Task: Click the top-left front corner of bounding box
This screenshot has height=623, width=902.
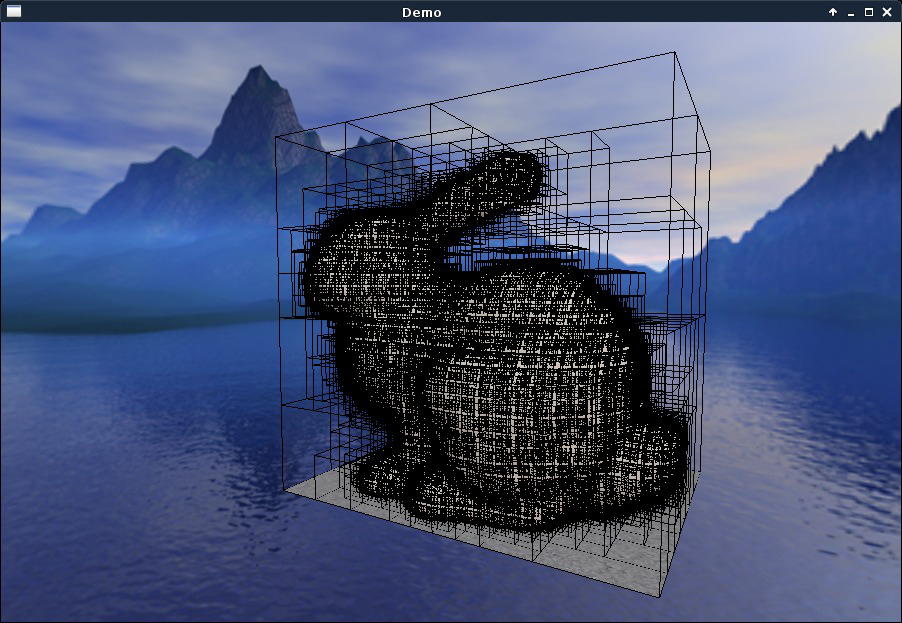Action: pyautogui.click(x=276, y=138)
